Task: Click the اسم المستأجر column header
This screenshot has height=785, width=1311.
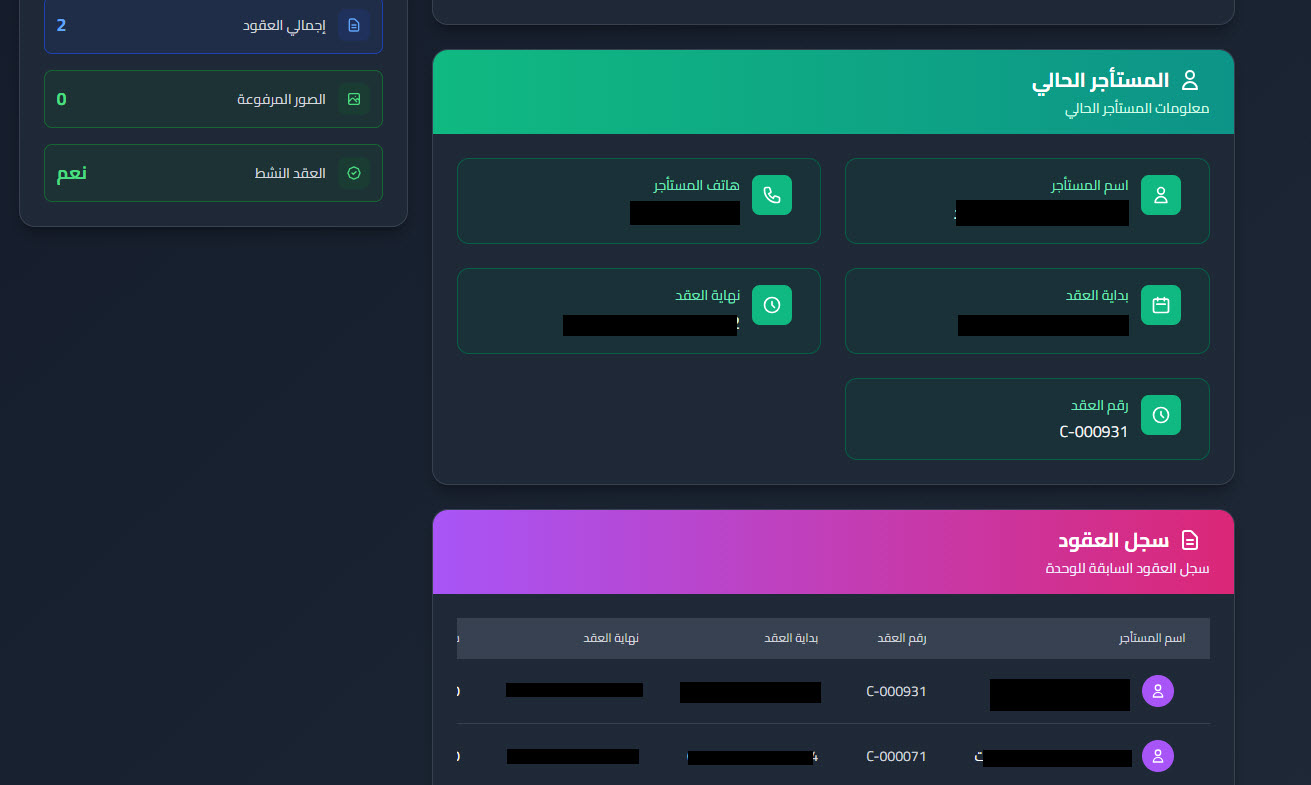Action: click(1152, 638)
